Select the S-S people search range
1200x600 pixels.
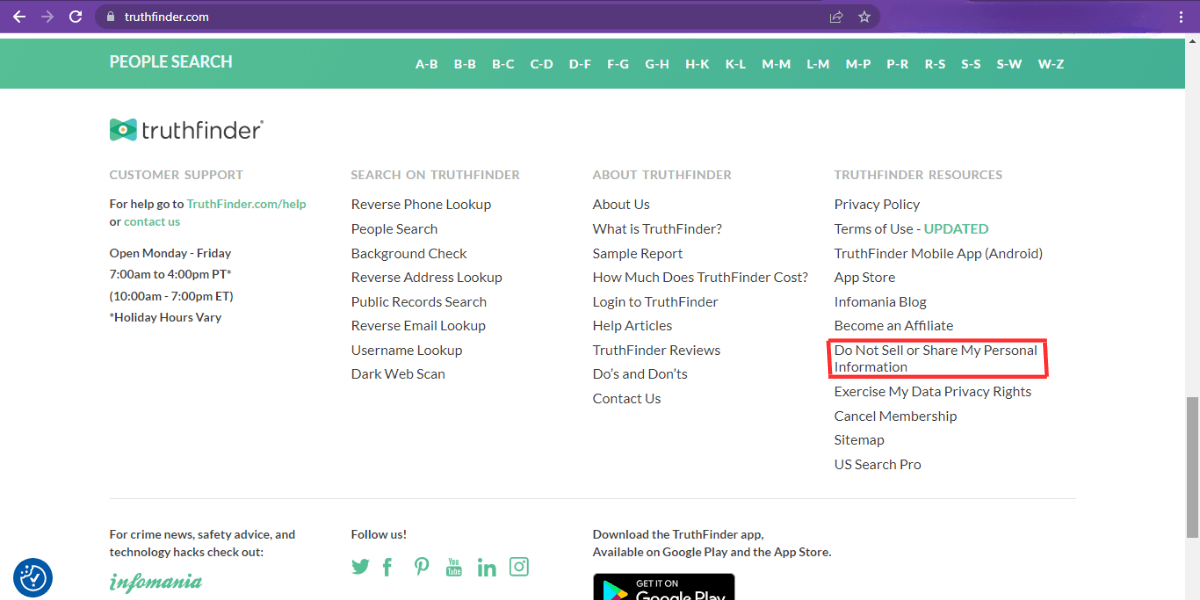coord(971,64)
